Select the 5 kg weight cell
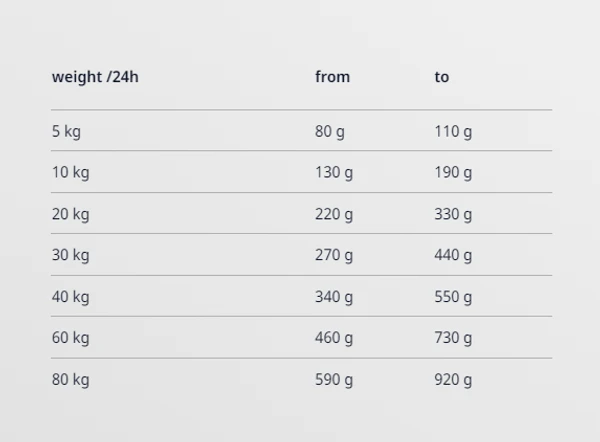This screenshot has height=442, width=600. [66, 131]
